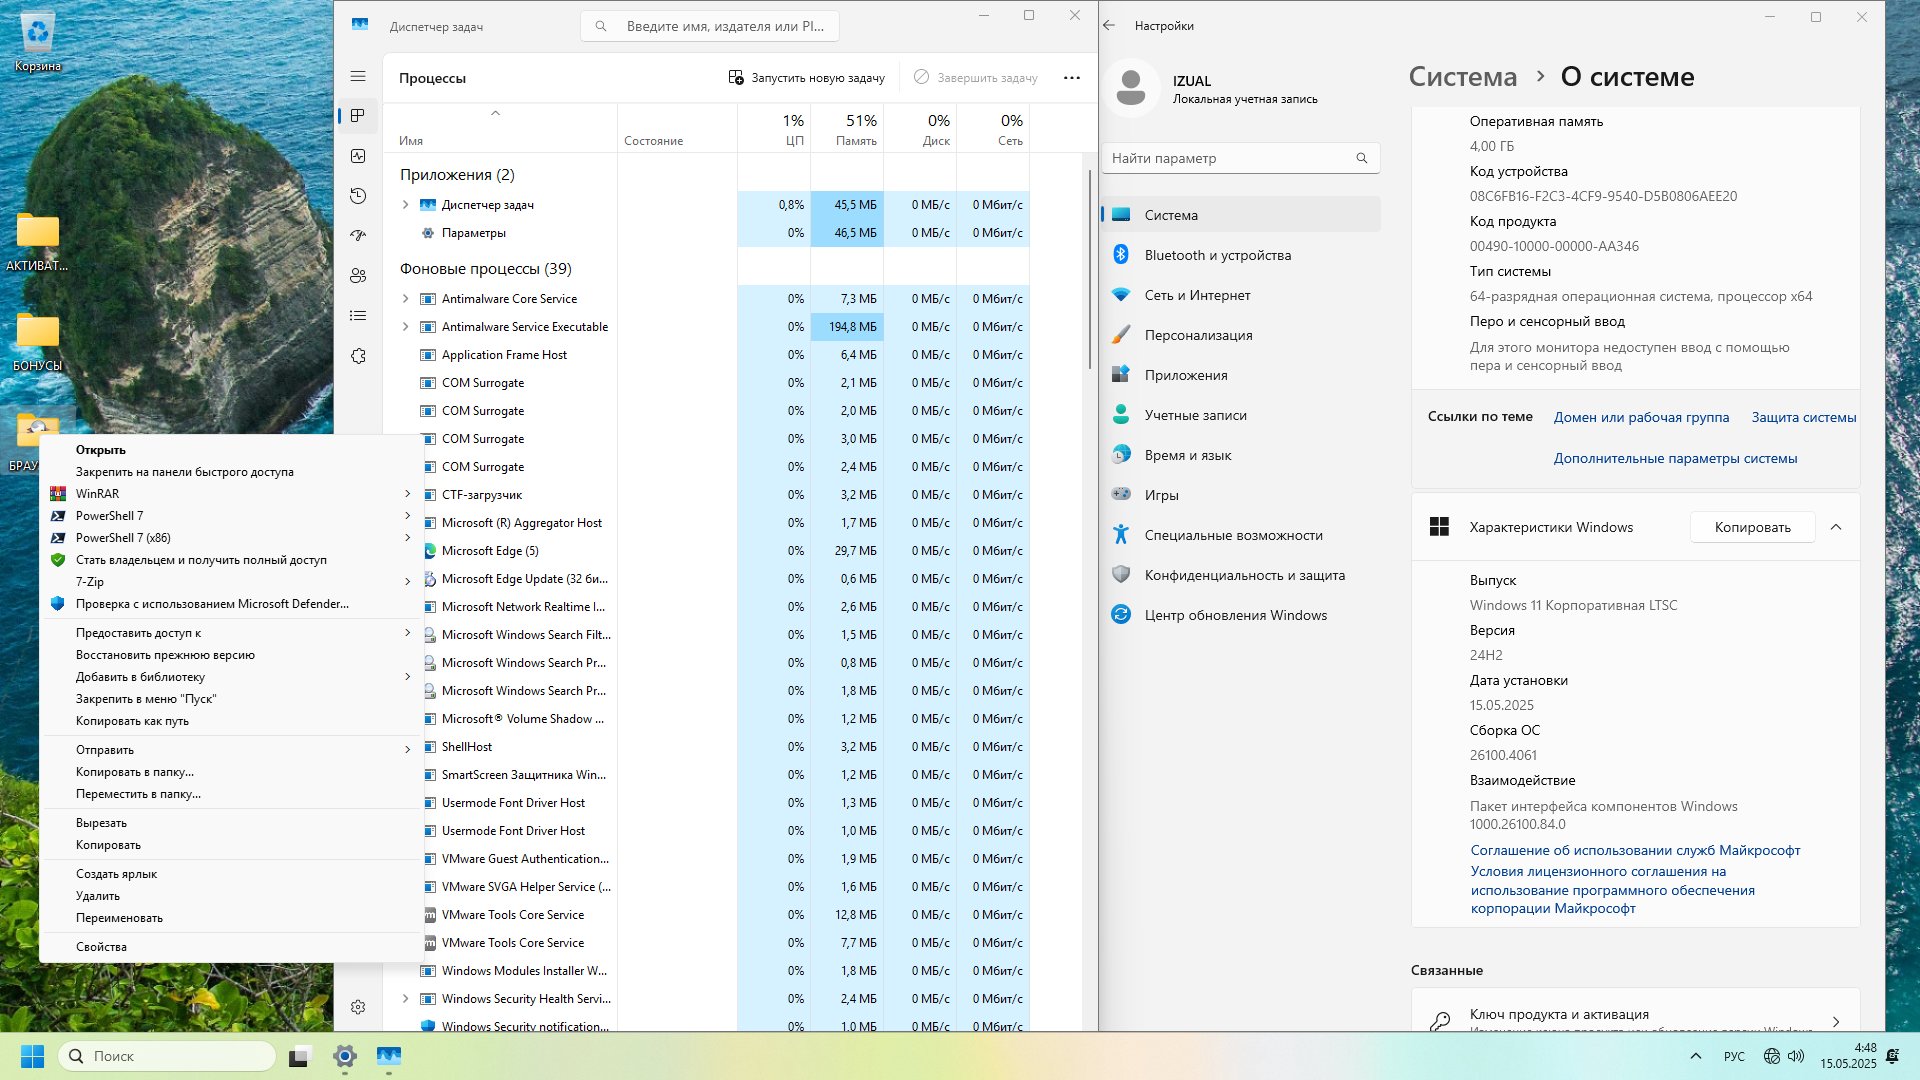Click the Task Manager three-dot more options

[1072, 78]
